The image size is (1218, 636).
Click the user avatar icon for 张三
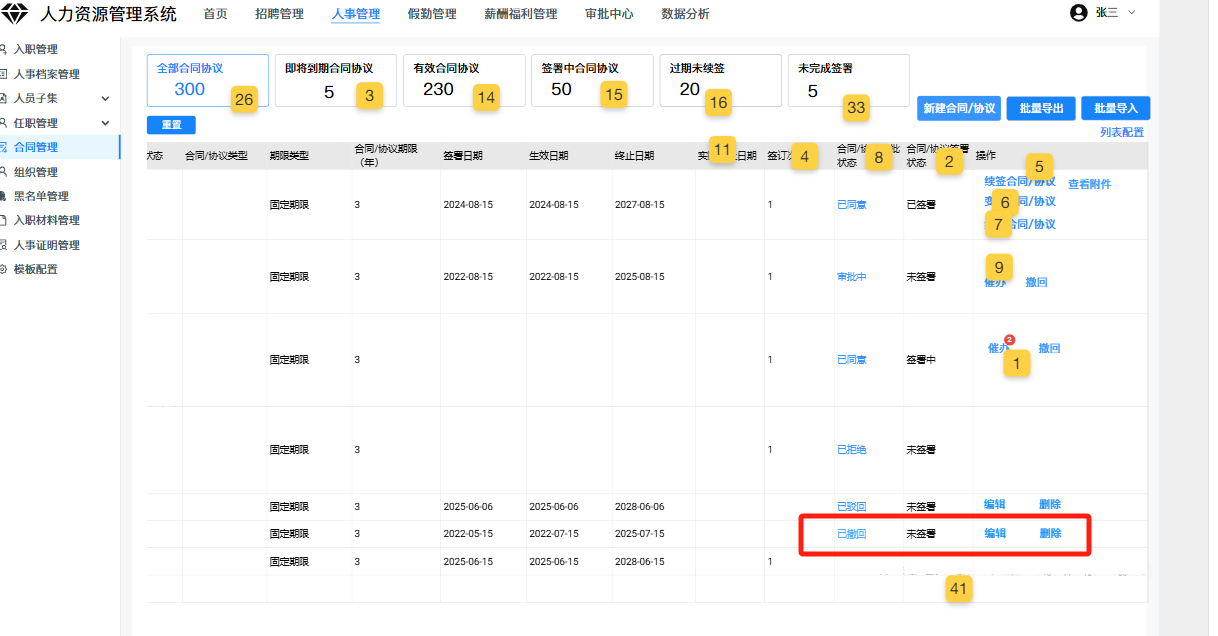(x=1078, y=13)
